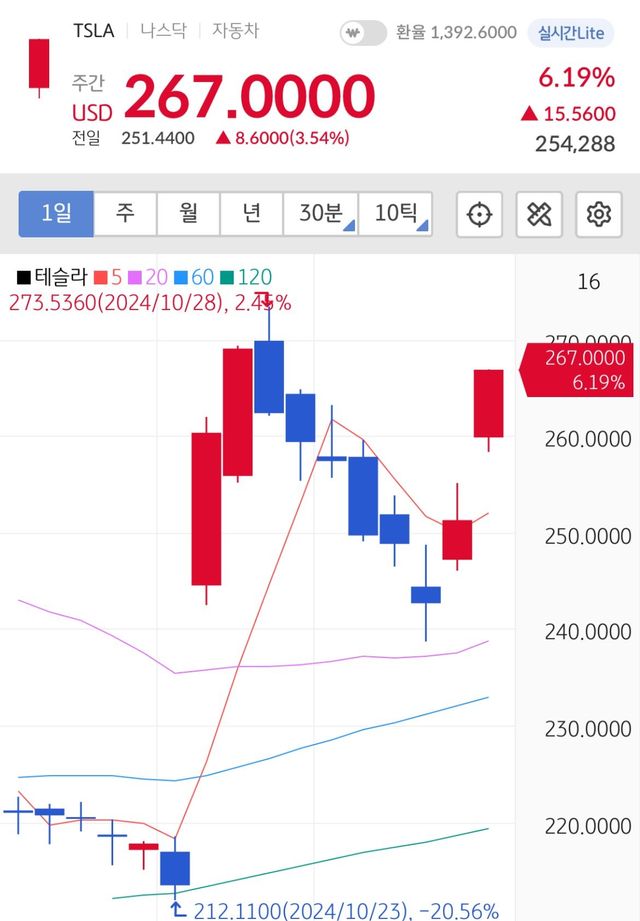The height and width of the screenshot is (921, 640).
Task: Select the 1일 daily chart tab
Action: pos(56,214)
